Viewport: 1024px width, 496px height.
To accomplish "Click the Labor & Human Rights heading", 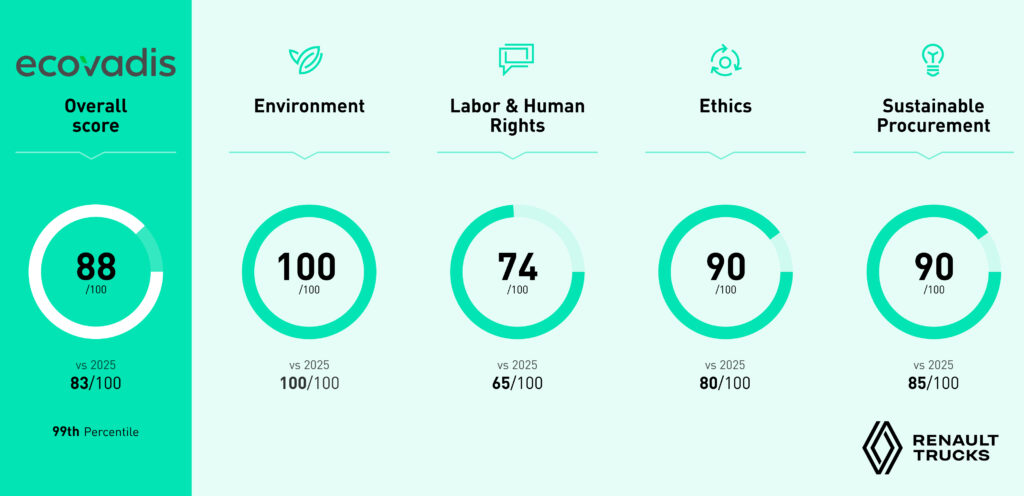I will tap(517, 116).
